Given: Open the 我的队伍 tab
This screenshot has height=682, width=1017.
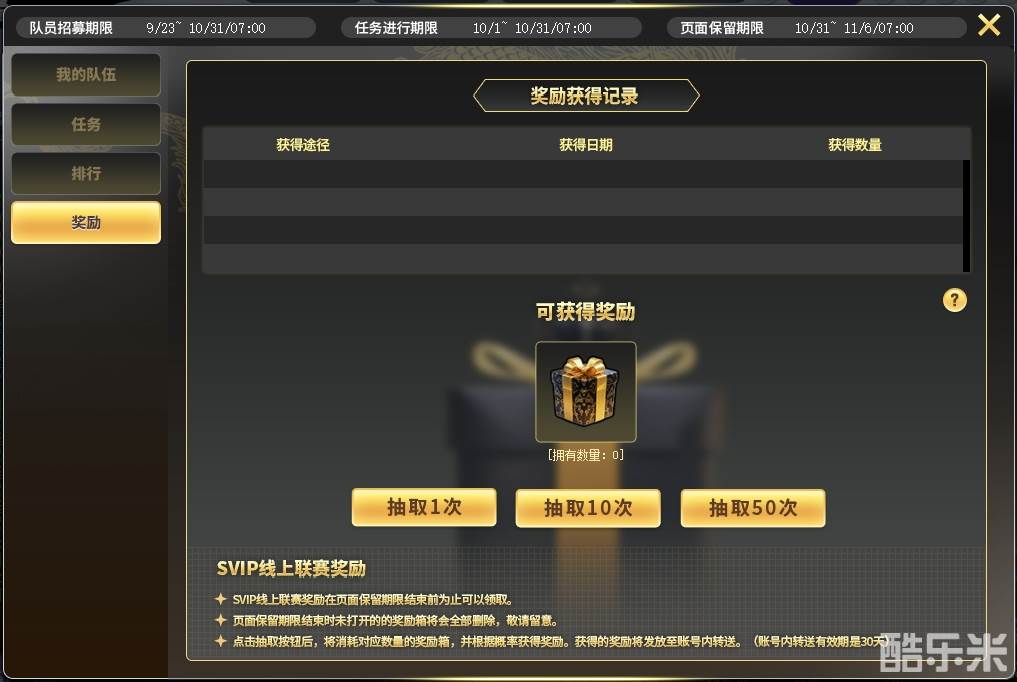Looking at the screenshot, I should click(x=86, y=75).
